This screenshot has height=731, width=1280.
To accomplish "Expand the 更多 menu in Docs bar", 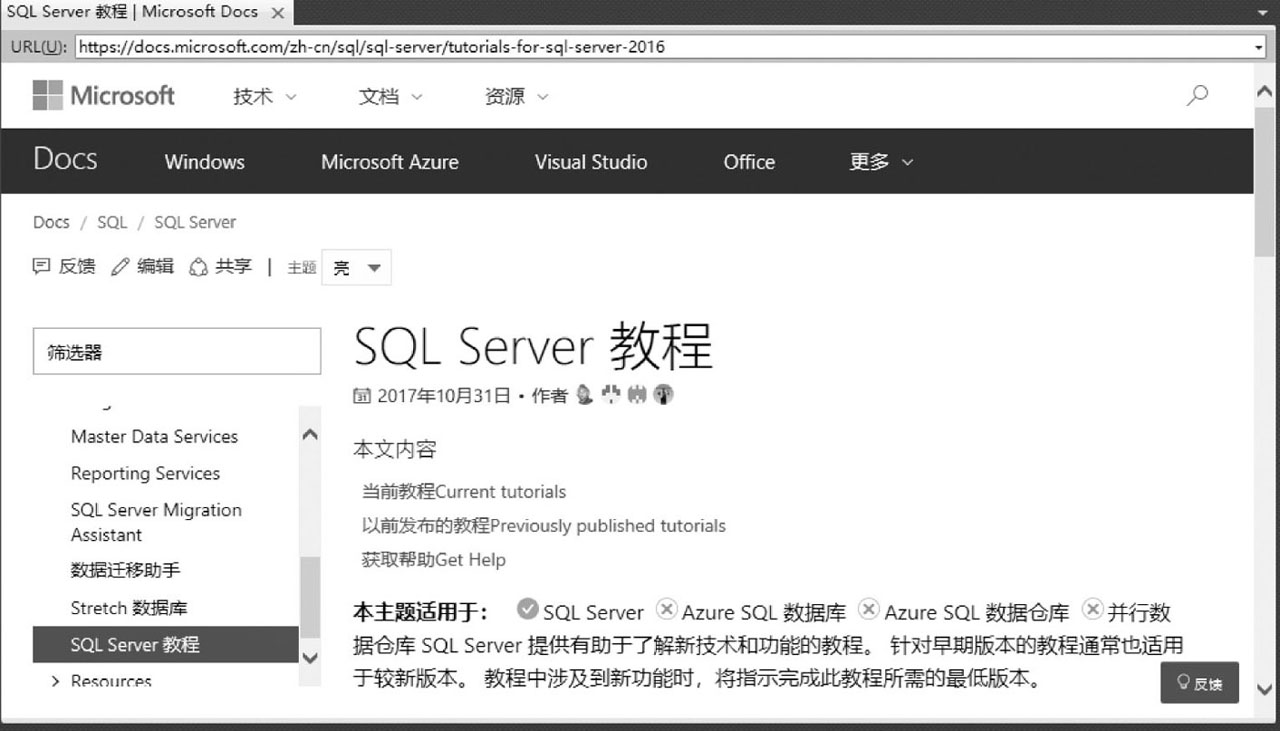I will coord(881,161).
